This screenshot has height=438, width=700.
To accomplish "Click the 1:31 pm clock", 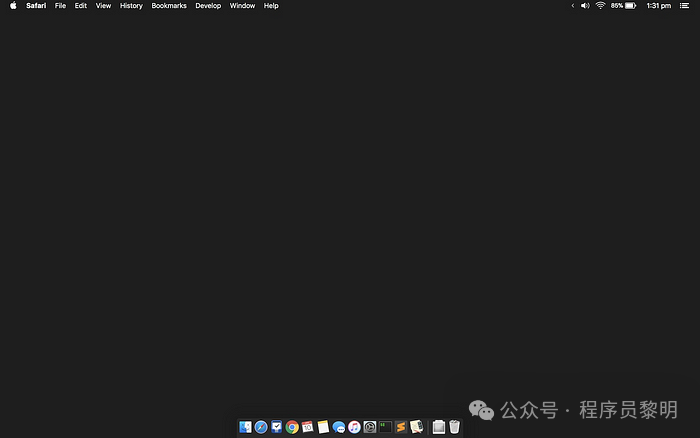I will [658, 6].
